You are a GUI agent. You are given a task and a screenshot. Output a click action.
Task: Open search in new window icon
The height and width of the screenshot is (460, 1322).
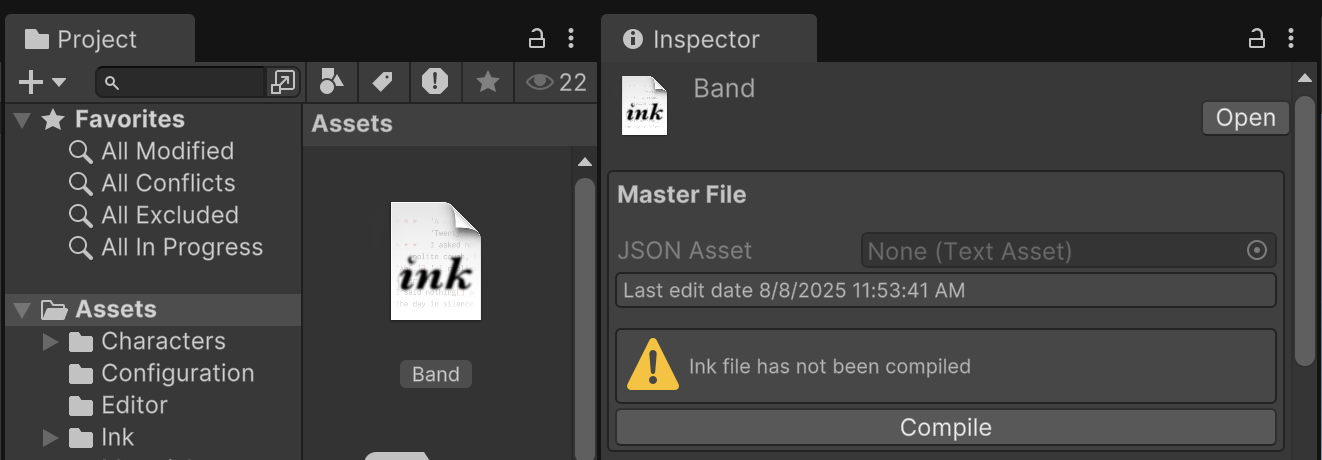[x=283, y=82]
